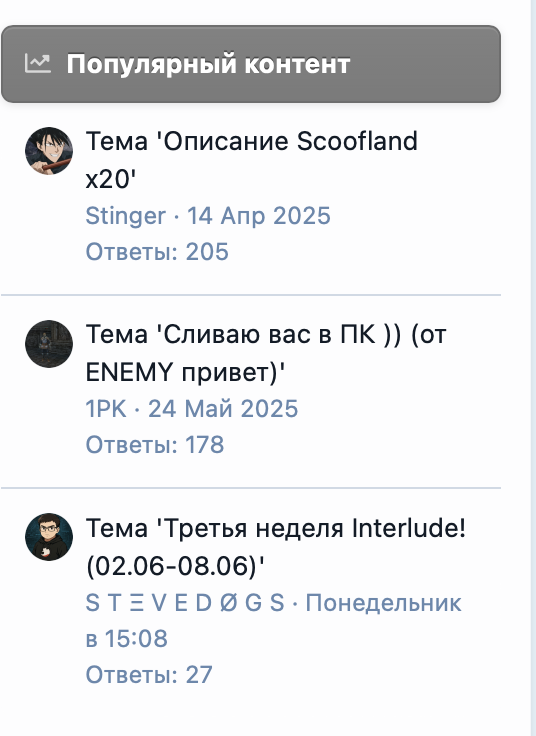
Task: Click the divider line below the Scoofland entry
Action: pyautogui.click(x=251, y=295)
